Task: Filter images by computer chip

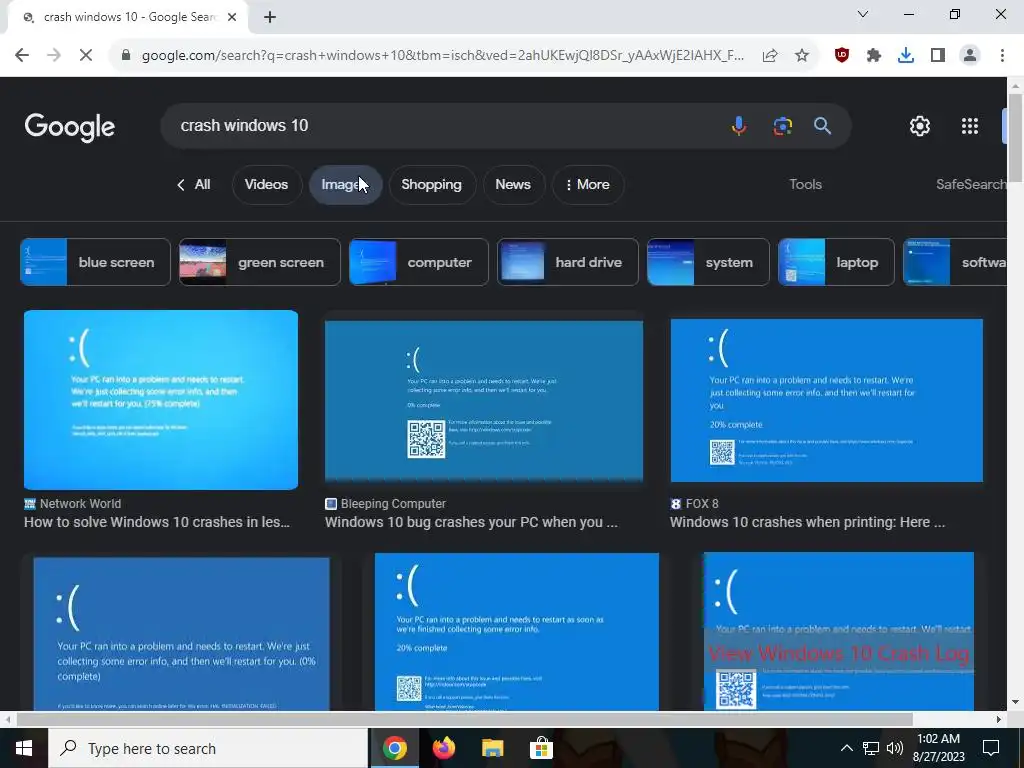Action: point(419,263)
